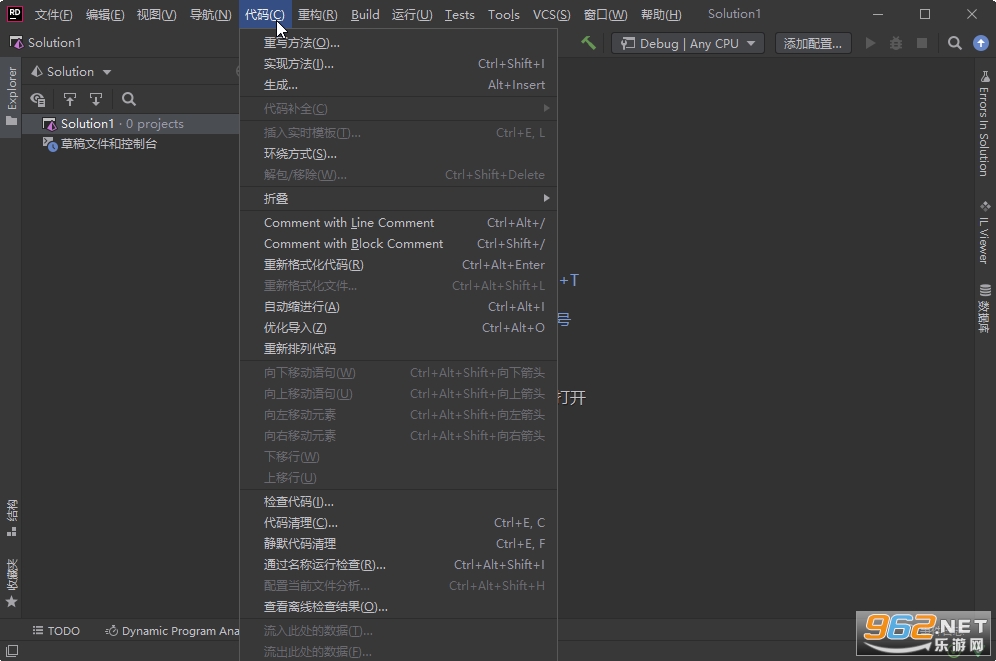Click the Stop square icon in toolbar
The width and height of the screenshot is (996, 661).
coord(922,43)
